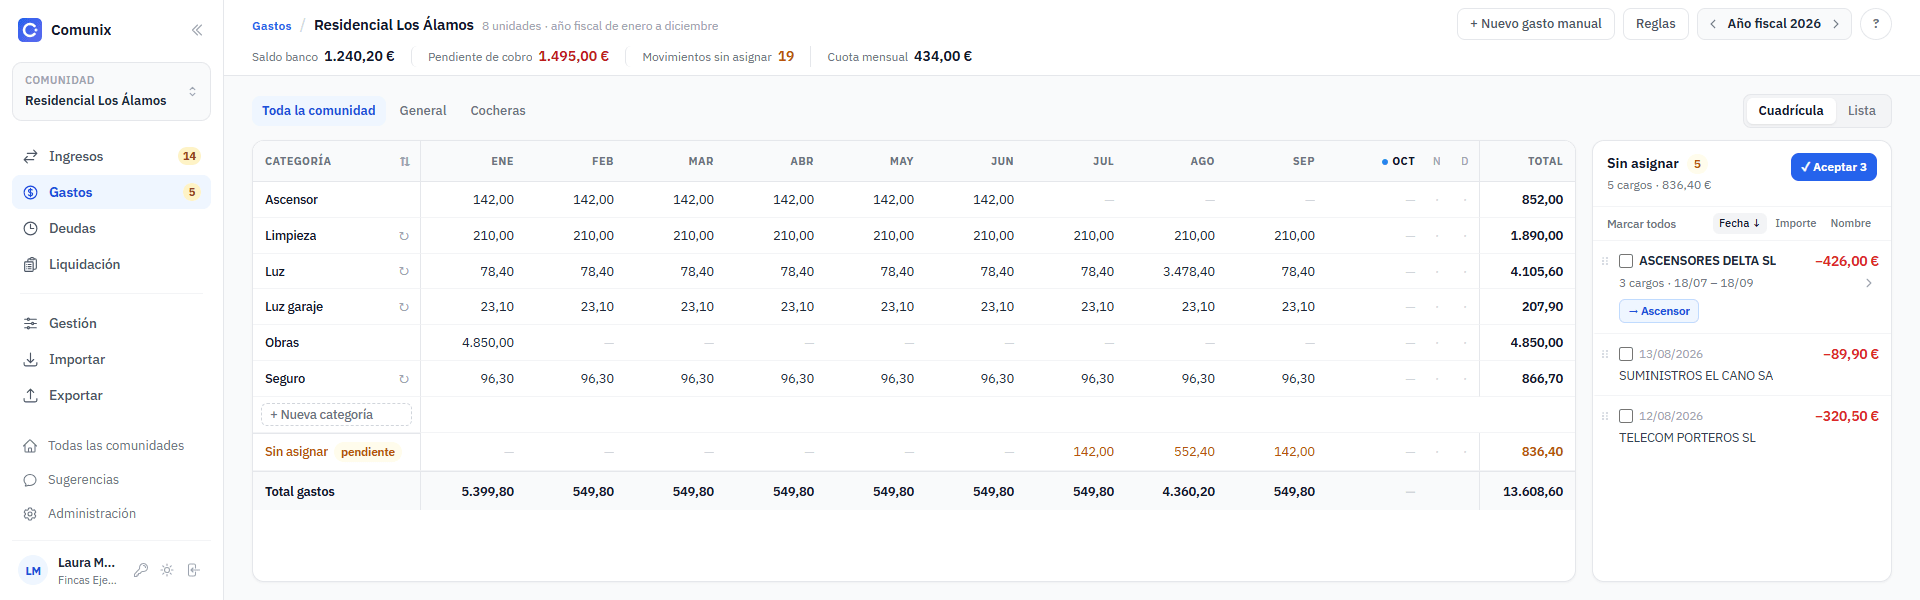1920x600 pixels.
Task: Check the SUMINISTROS EL CANO SA checkbox
Action: pyautogui.click(x=1626, y=354)
